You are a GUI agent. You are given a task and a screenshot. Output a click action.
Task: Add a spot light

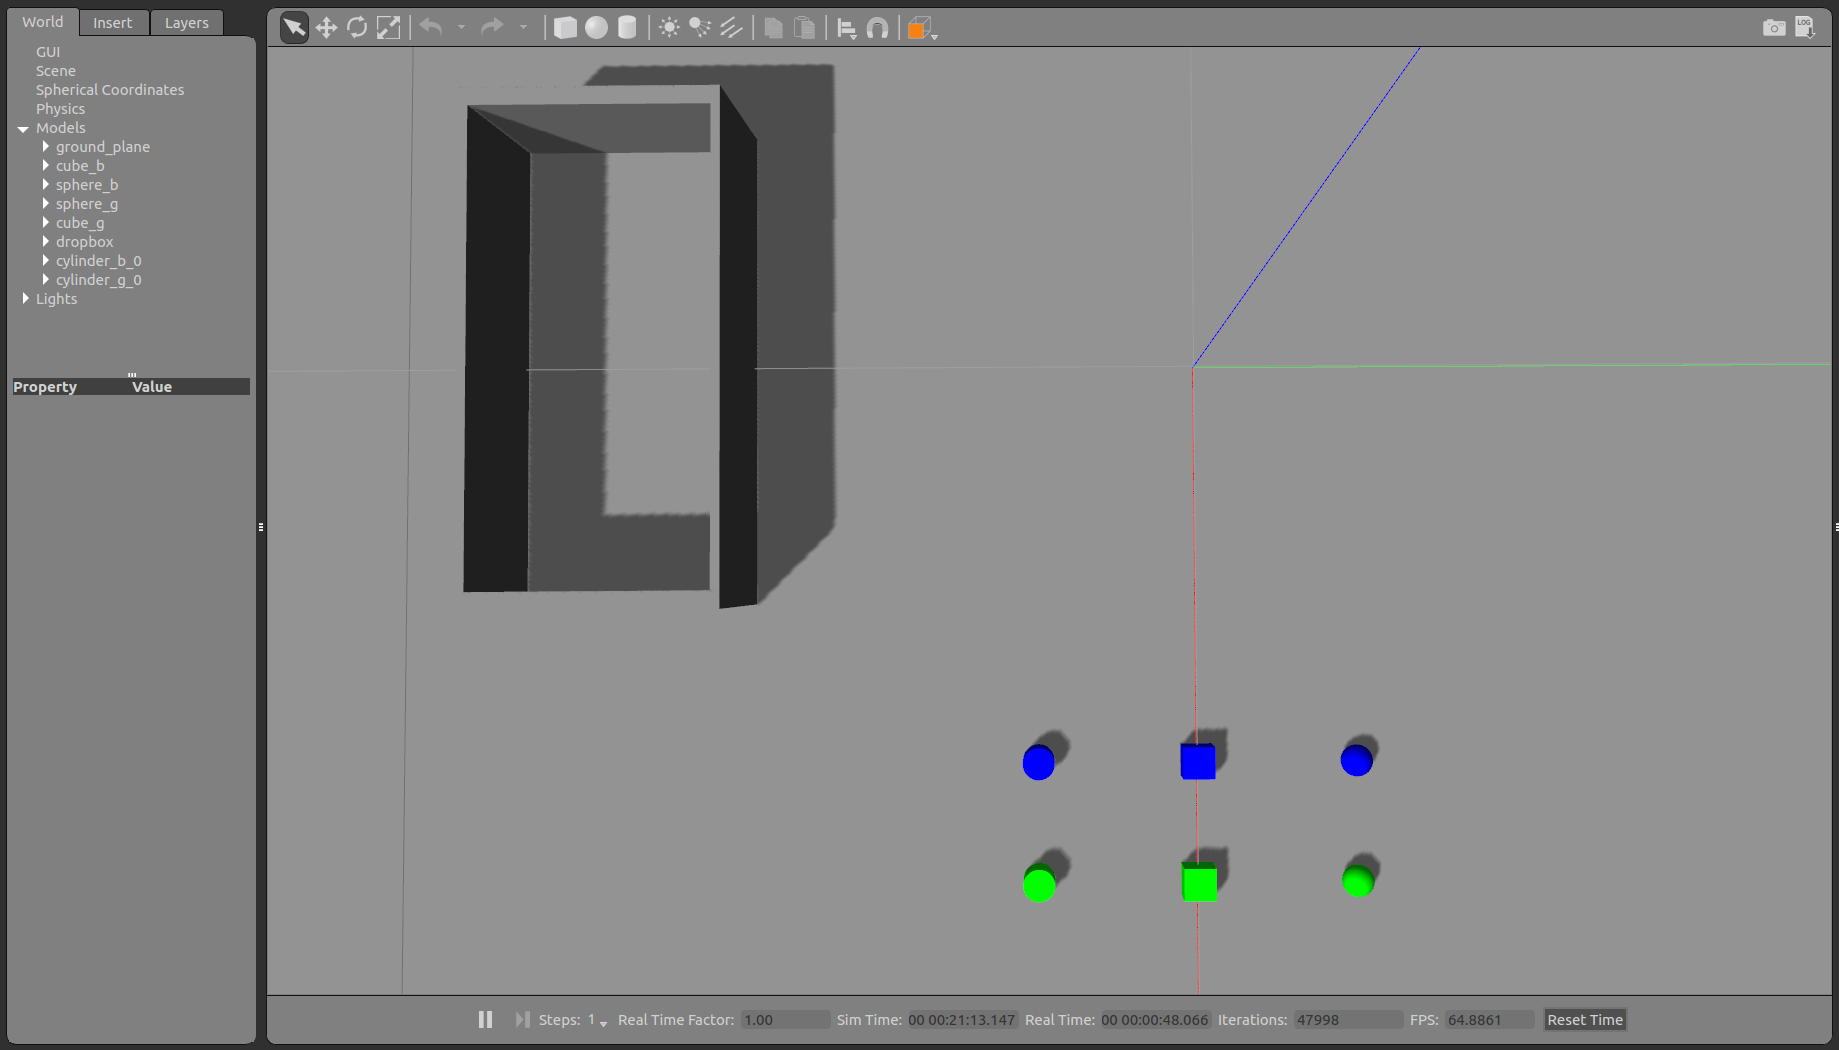tap(700, 28)
